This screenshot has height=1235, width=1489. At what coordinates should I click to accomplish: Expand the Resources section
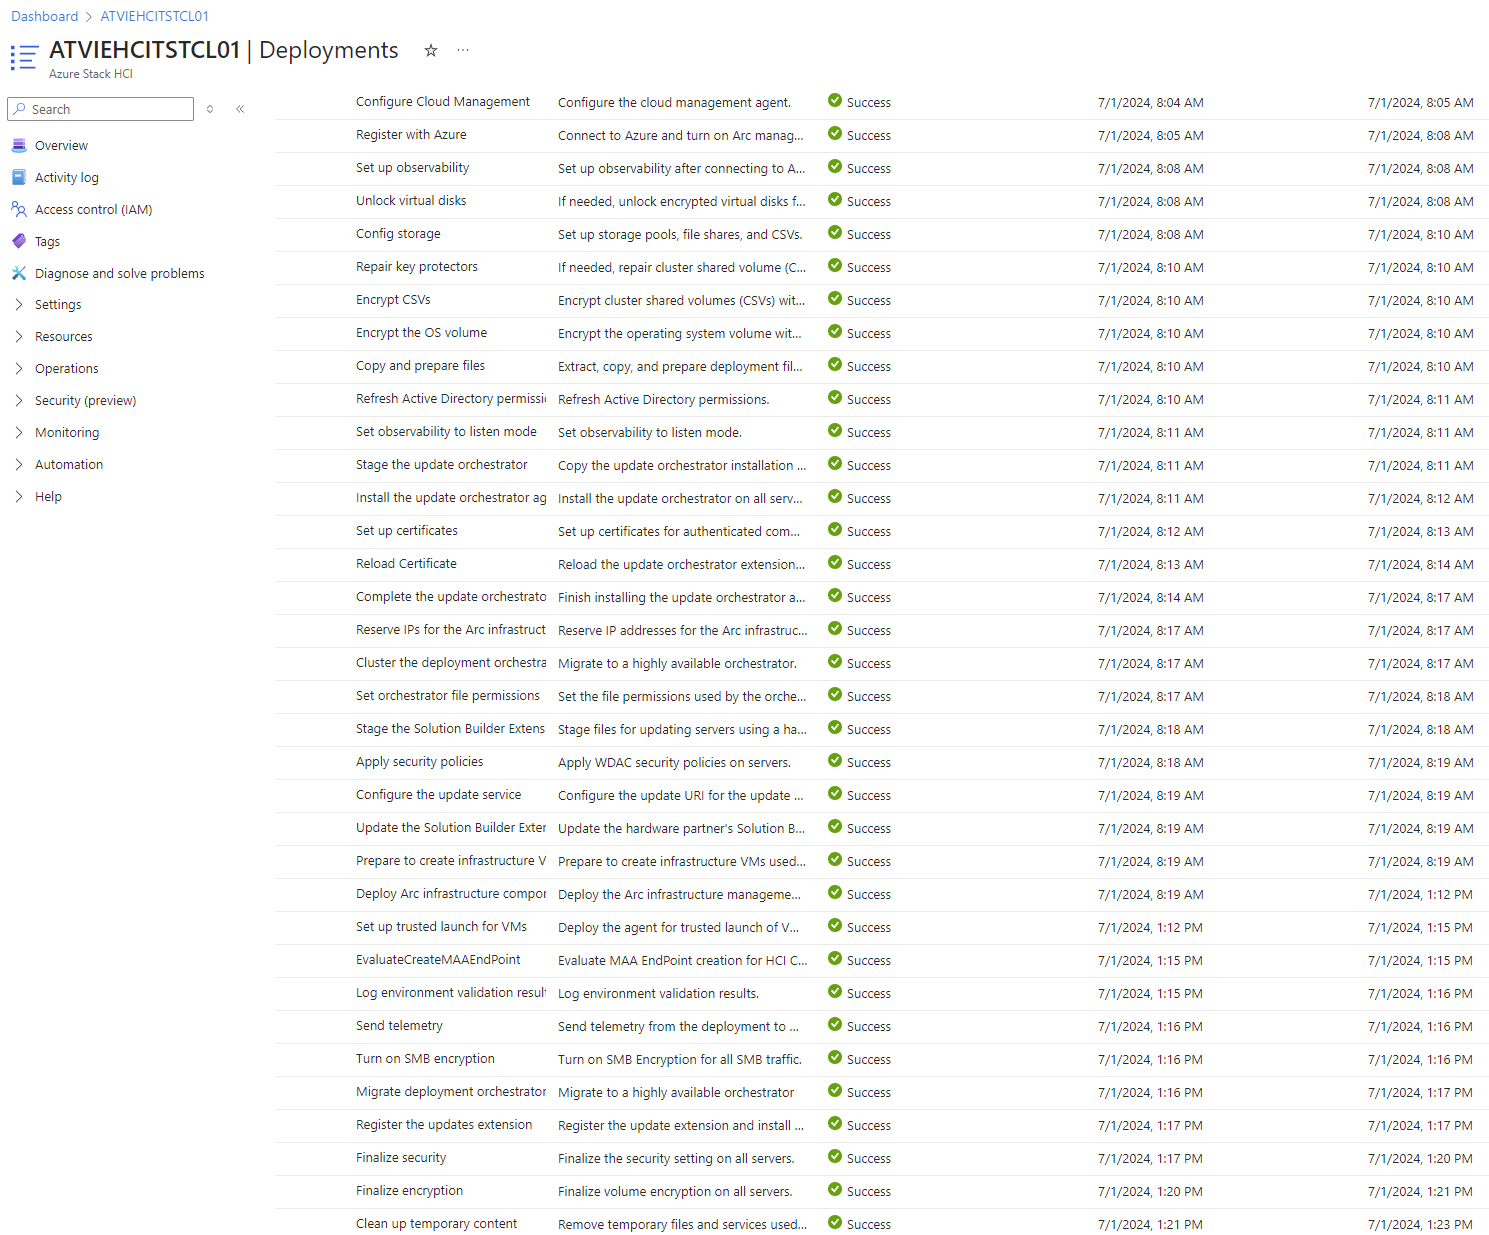[x=19, y=337]
